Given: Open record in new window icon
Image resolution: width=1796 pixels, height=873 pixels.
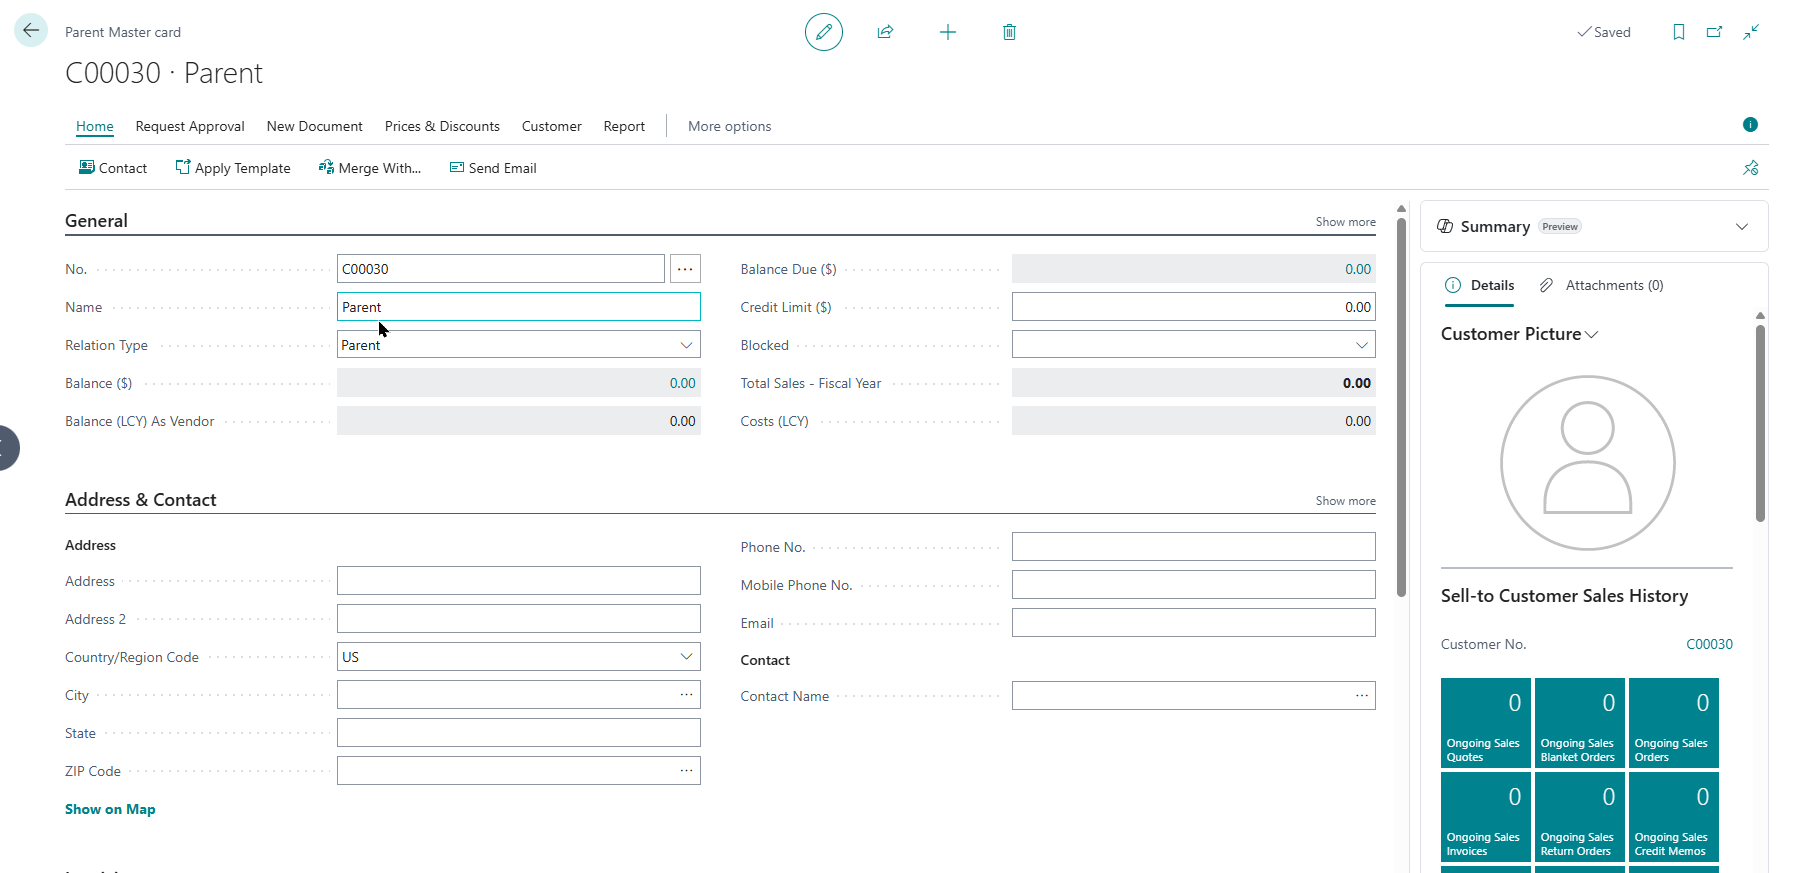Looking at the screenshot, I should pyautogui.click(x=1714, y=32).
